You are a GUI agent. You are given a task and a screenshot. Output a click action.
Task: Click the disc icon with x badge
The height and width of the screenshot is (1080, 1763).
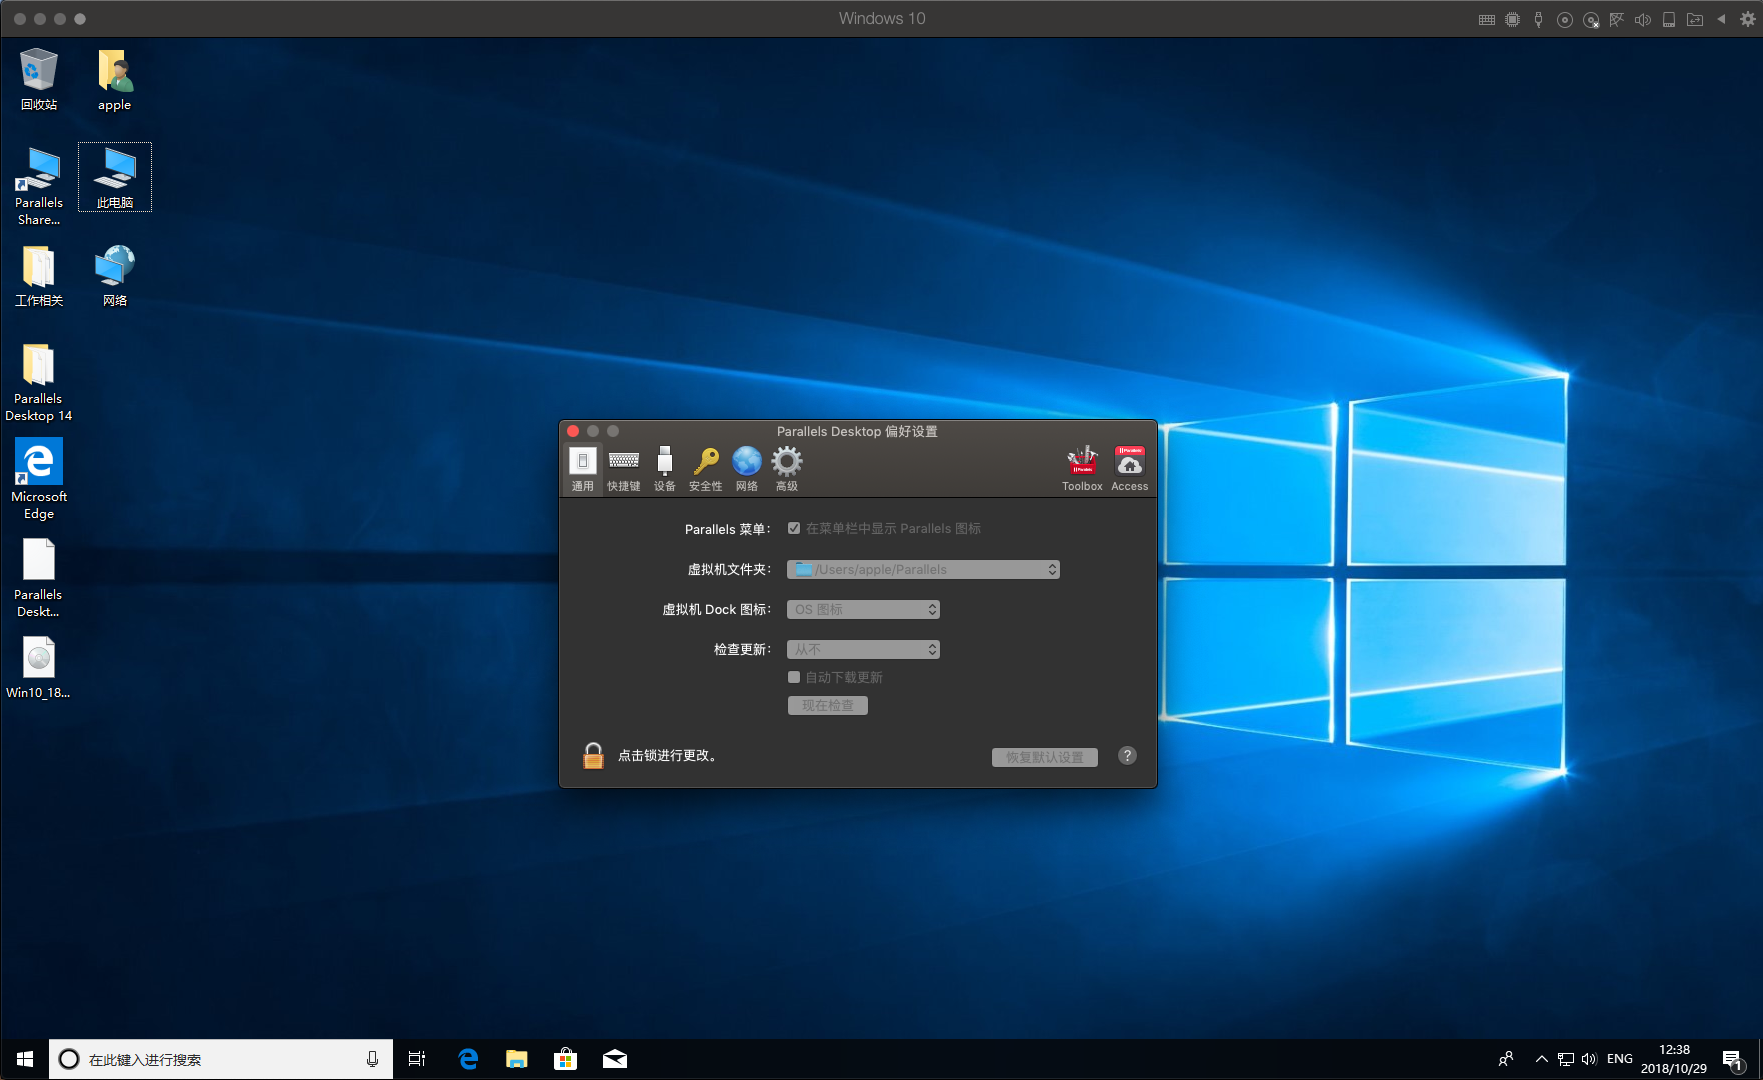point(1591,19)
